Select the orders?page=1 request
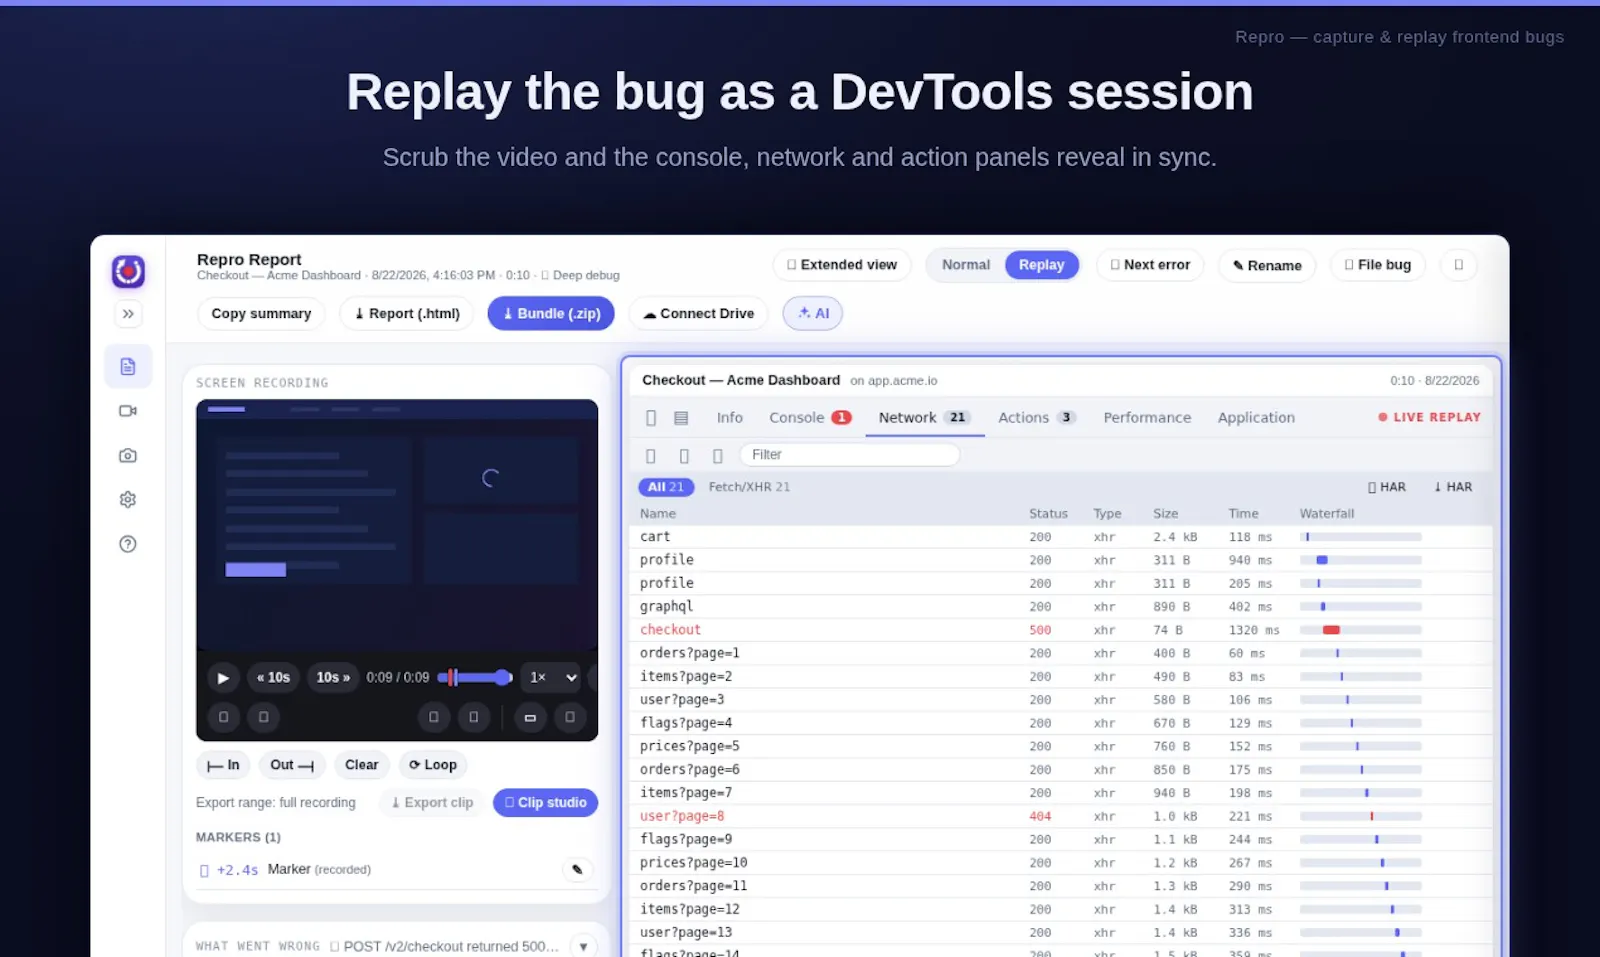Image resolution: width=1600 pixels, height=957 pixels. click(x=1060, y=653)
